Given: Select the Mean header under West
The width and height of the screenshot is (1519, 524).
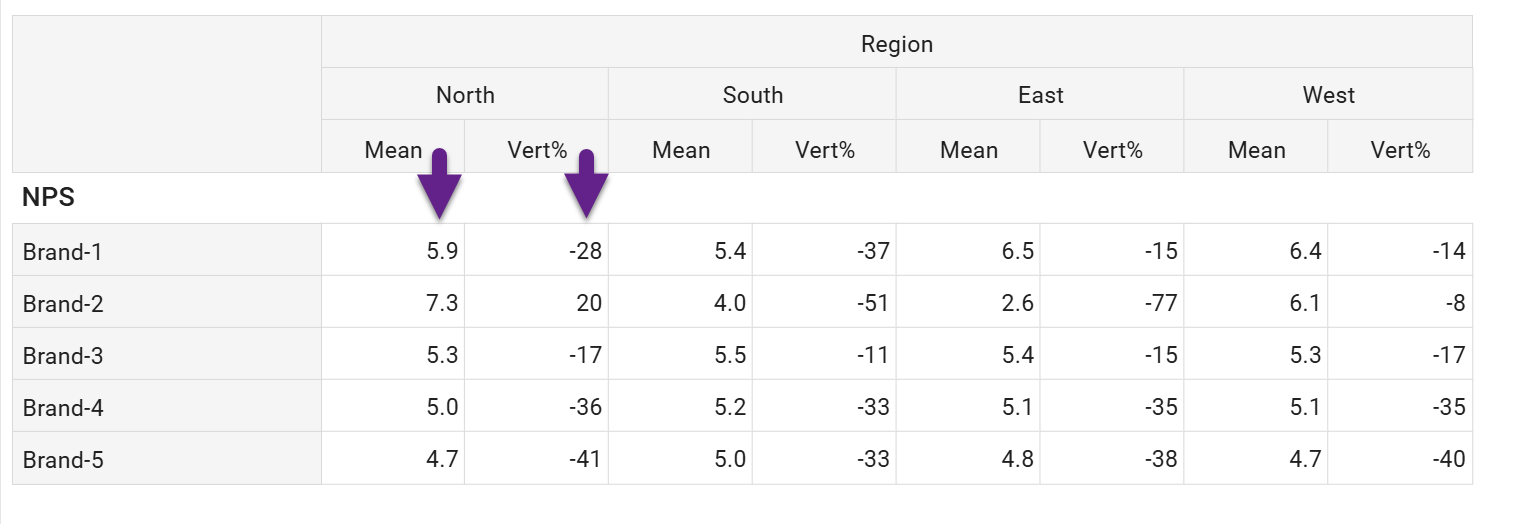Looking at the screenshot, I should [1256, 150].
